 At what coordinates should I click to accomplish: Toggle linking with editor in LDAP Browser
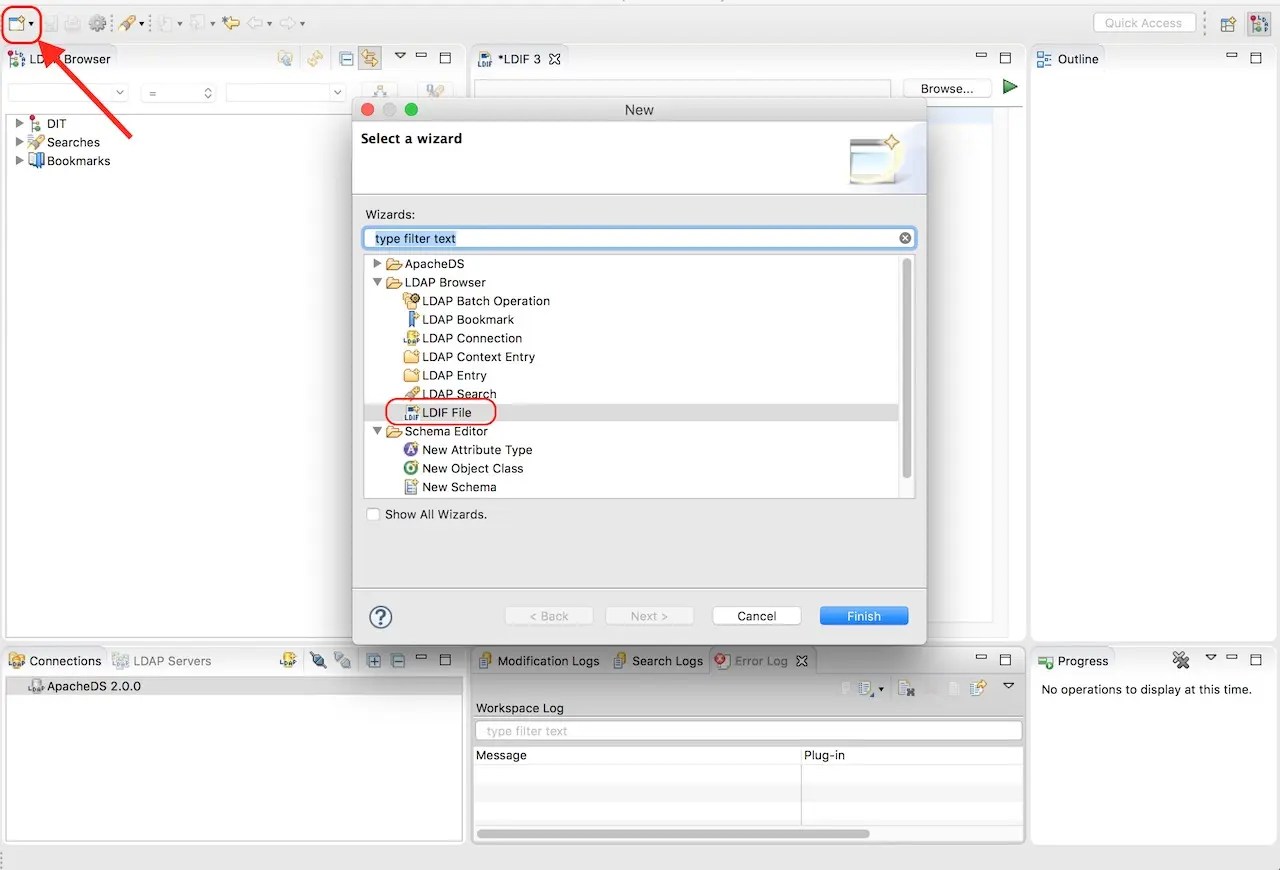point(370,58)
